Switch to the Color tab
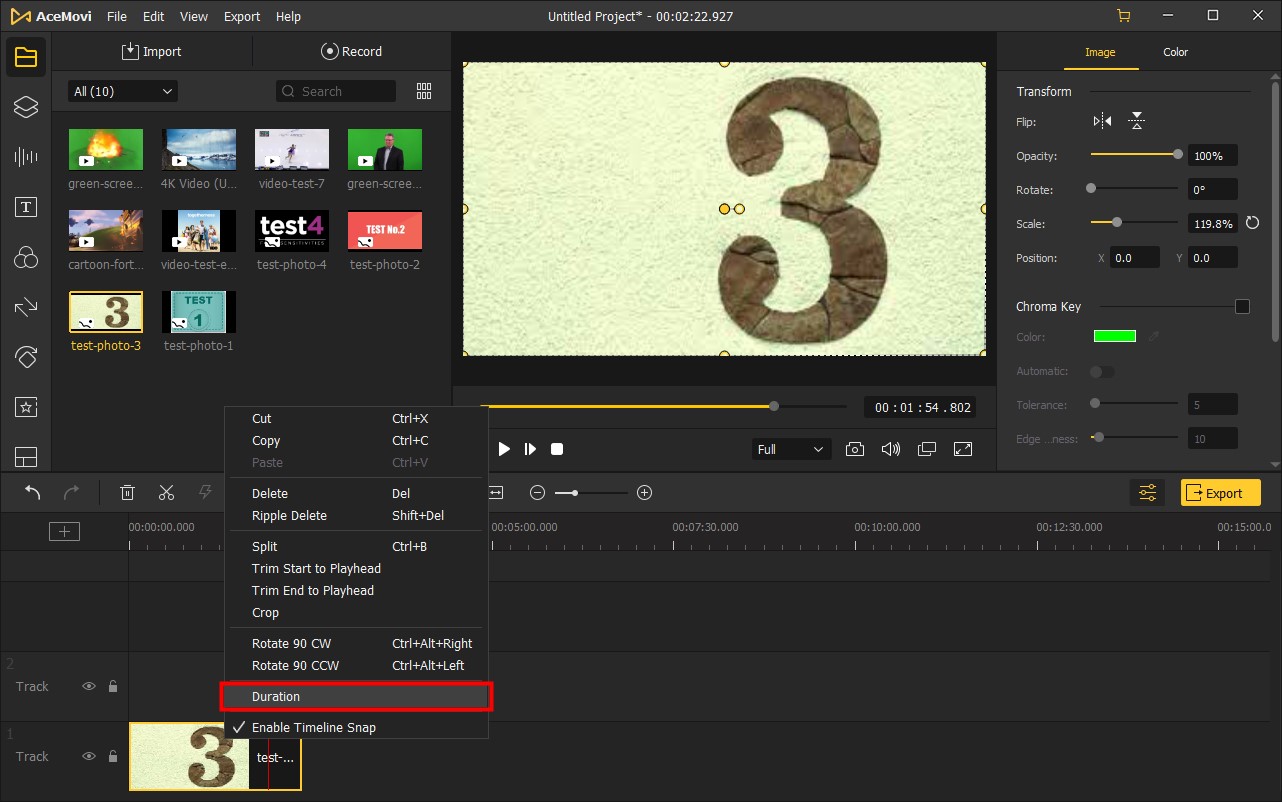The image size is (1282, 802). click(1175, 52)
